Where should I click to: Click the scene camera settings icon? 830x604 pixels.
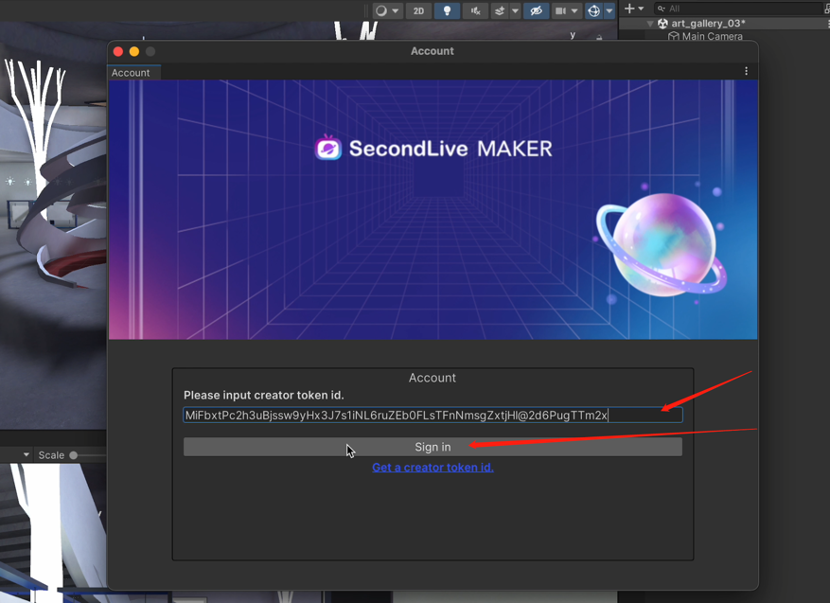coord(562,10)
